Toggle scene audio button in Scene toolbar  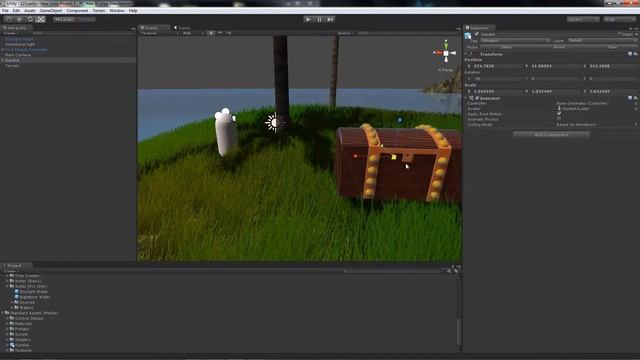pyautogui.click(x=228, y=33)
